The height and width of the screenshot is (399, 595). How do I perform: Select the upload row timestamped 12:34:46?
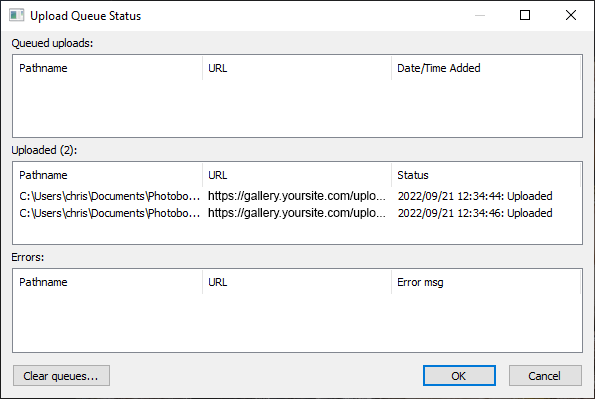[x=297, y=213]
